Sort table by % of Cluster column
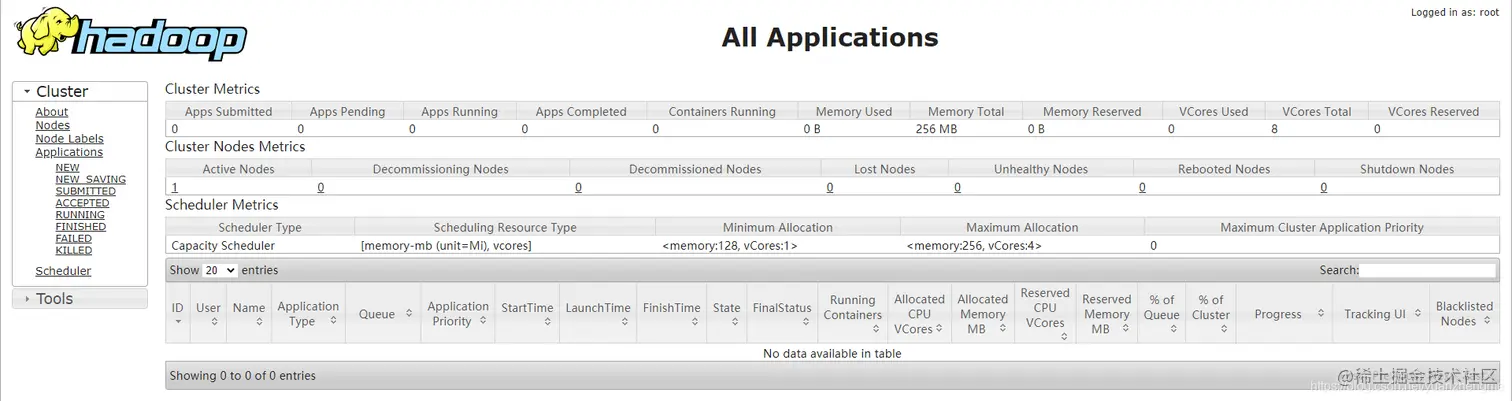The height and width of the screenshot is (401, 1512). click(1210, 313)
